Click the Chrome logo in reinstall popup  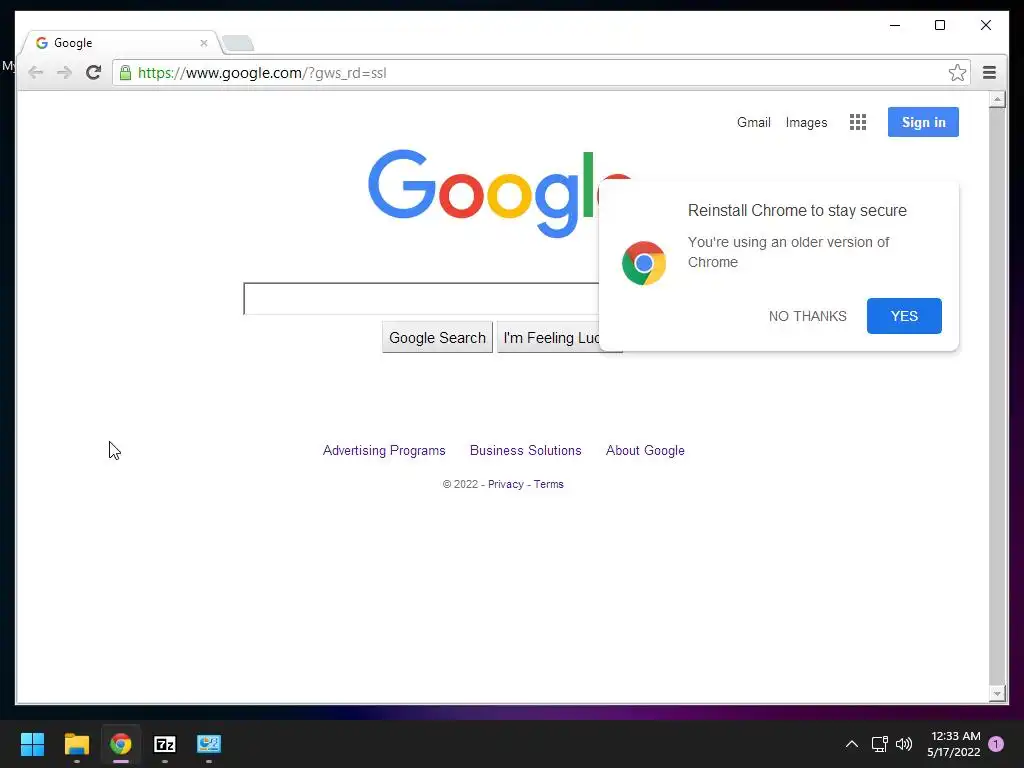click(644, 263)
